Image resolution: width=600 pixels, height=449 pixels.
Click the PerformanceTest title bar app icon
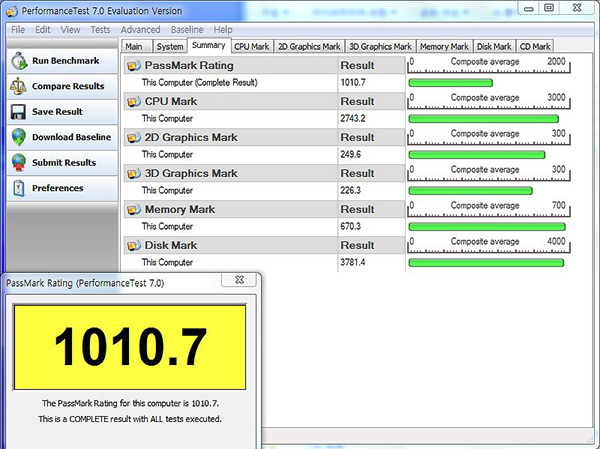point(11,11)
